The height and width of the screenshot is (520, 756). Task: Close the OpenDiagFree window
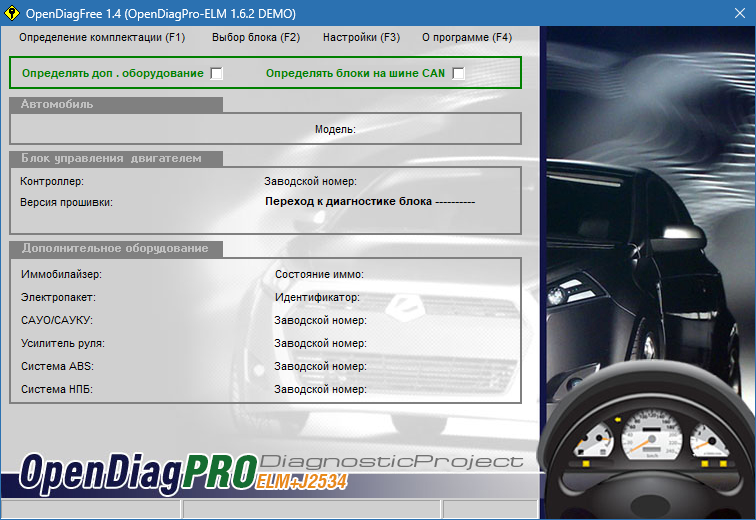point(740,13)
